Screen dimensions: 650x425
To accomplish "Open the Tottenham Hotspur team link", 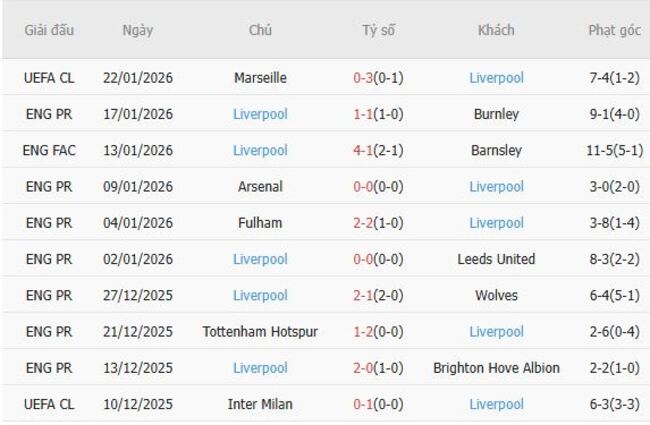I will pyautogui.click(x=260, y=331).
